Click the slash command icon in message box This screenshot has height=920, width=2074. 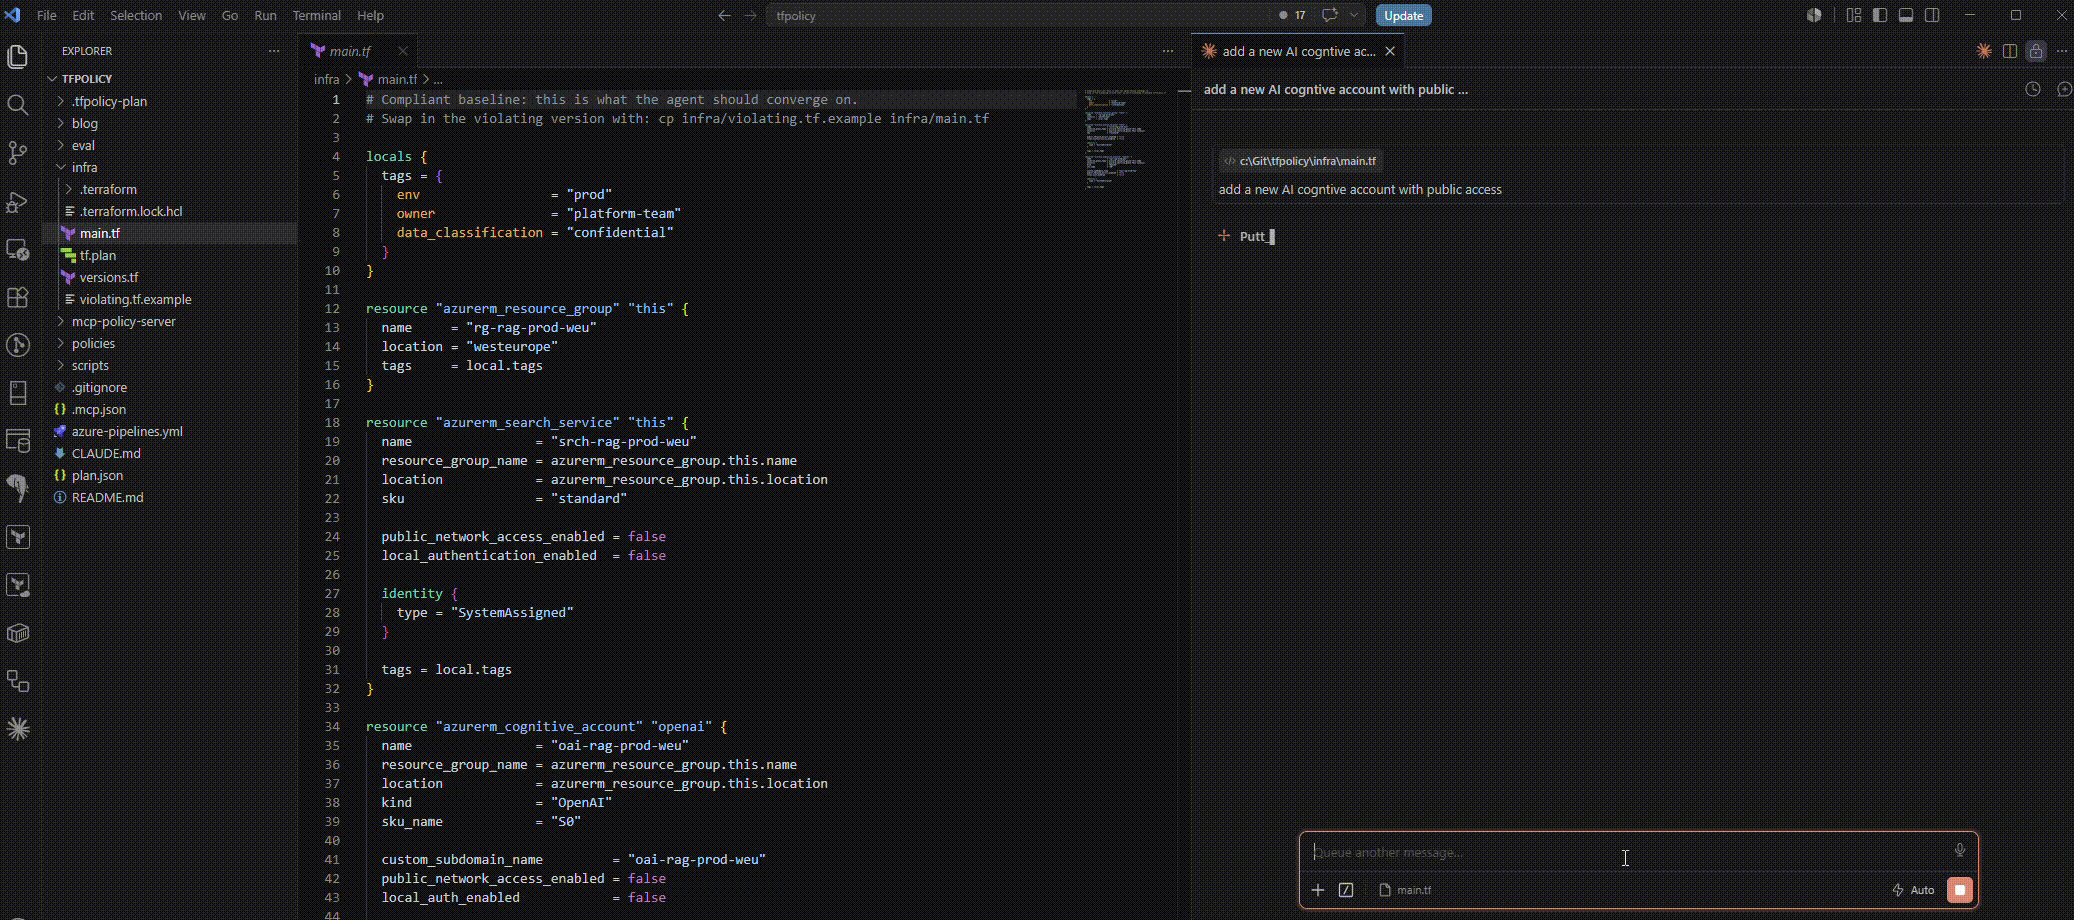click(1346, 890)
